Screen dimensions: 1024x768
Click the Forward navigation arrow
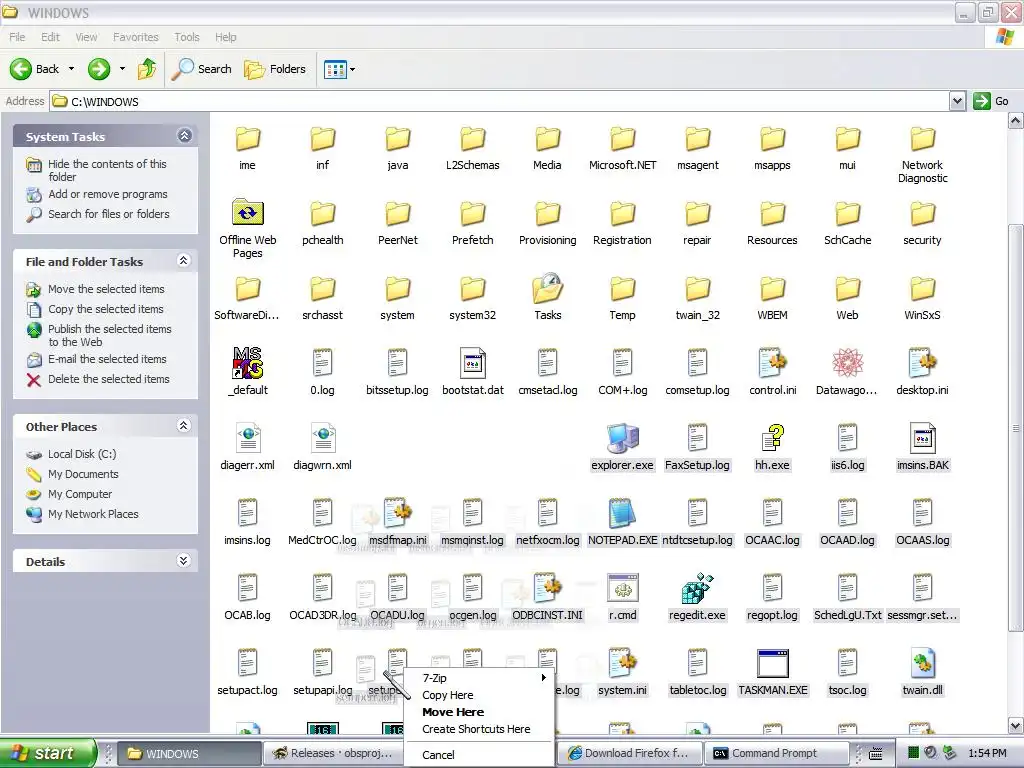pos(99,69)
